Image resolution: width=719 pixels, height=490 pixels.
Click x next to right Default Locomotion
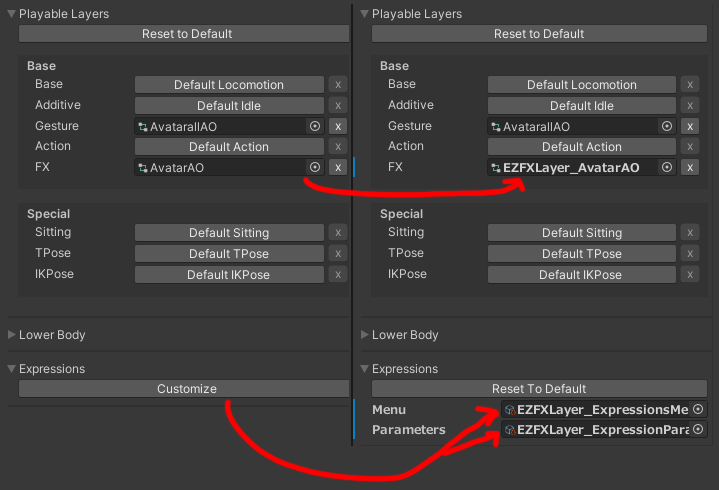tap(690, 85)
